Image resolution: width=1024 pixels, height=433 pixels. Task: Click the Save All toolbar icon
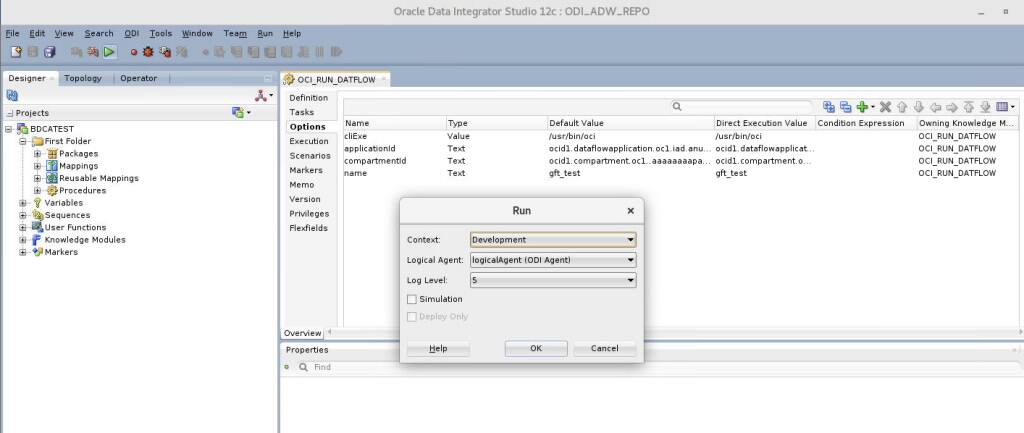(50, 52)
